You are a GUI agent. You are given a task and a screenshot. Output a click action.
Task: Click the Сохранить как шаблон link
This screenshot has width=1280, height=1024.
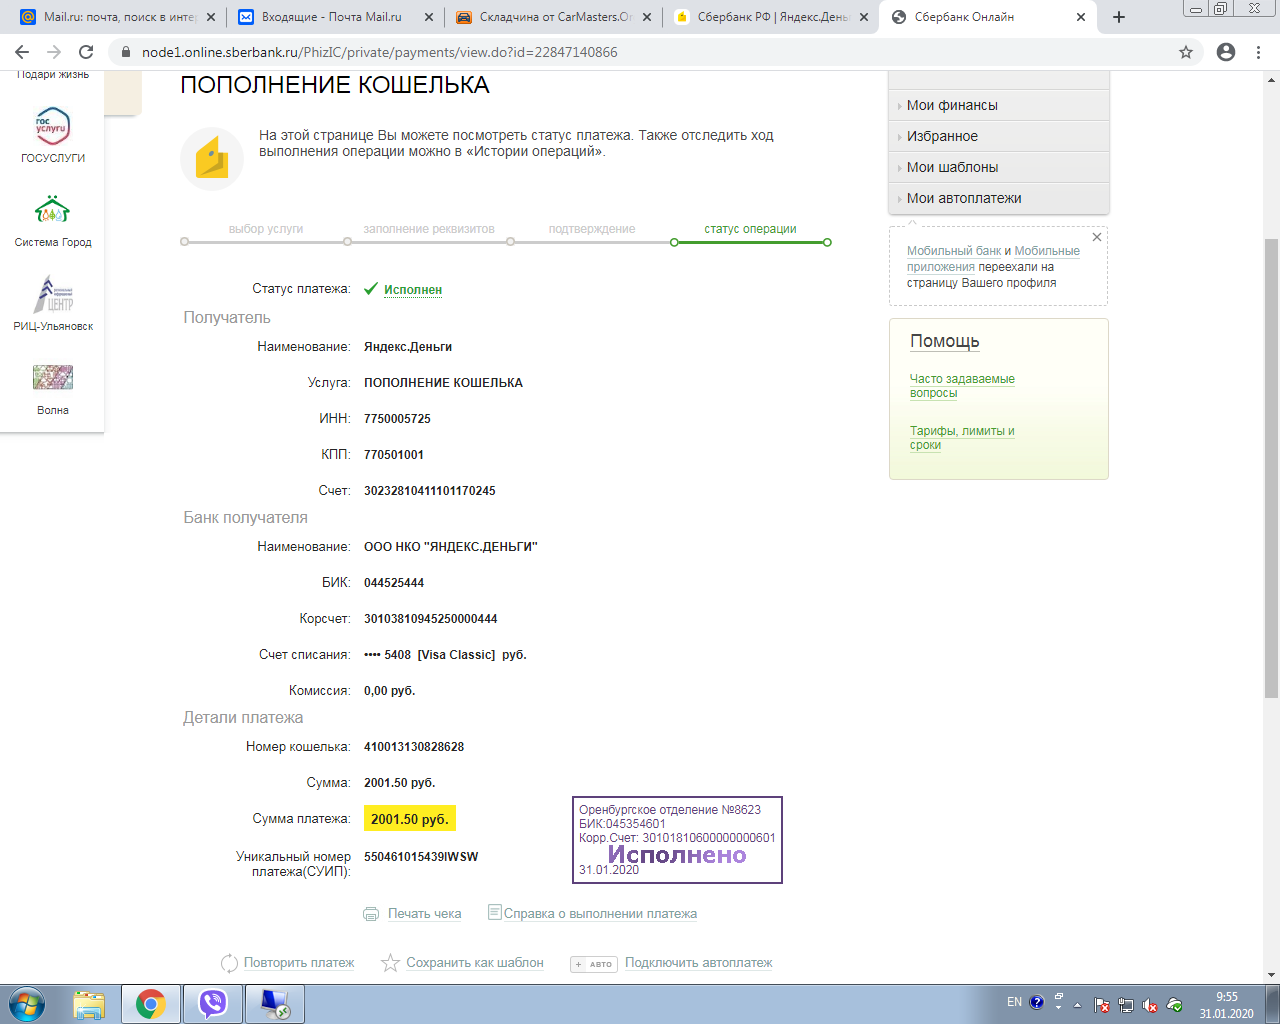475,963
